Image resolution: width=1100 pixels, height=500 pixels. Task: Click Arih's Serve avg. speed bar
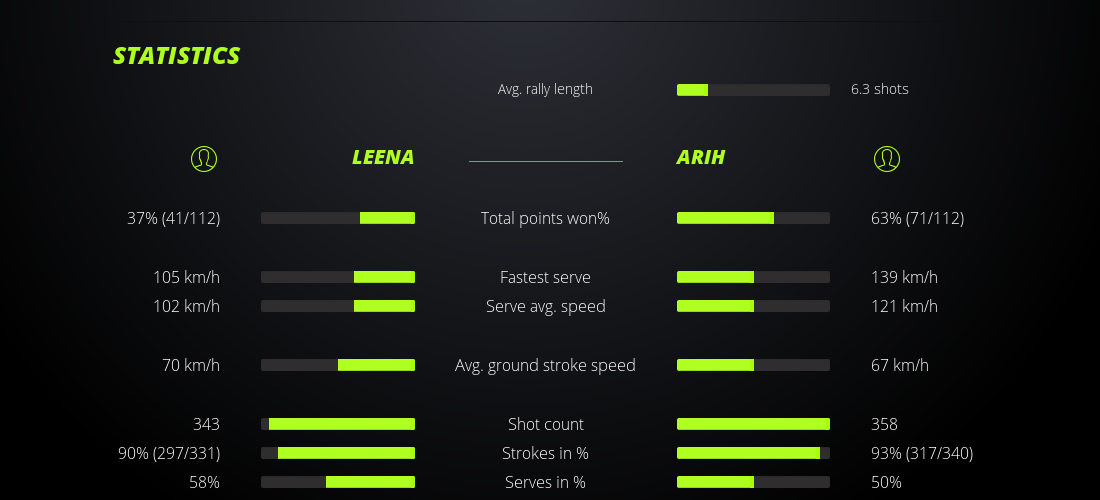pos(753,306)
